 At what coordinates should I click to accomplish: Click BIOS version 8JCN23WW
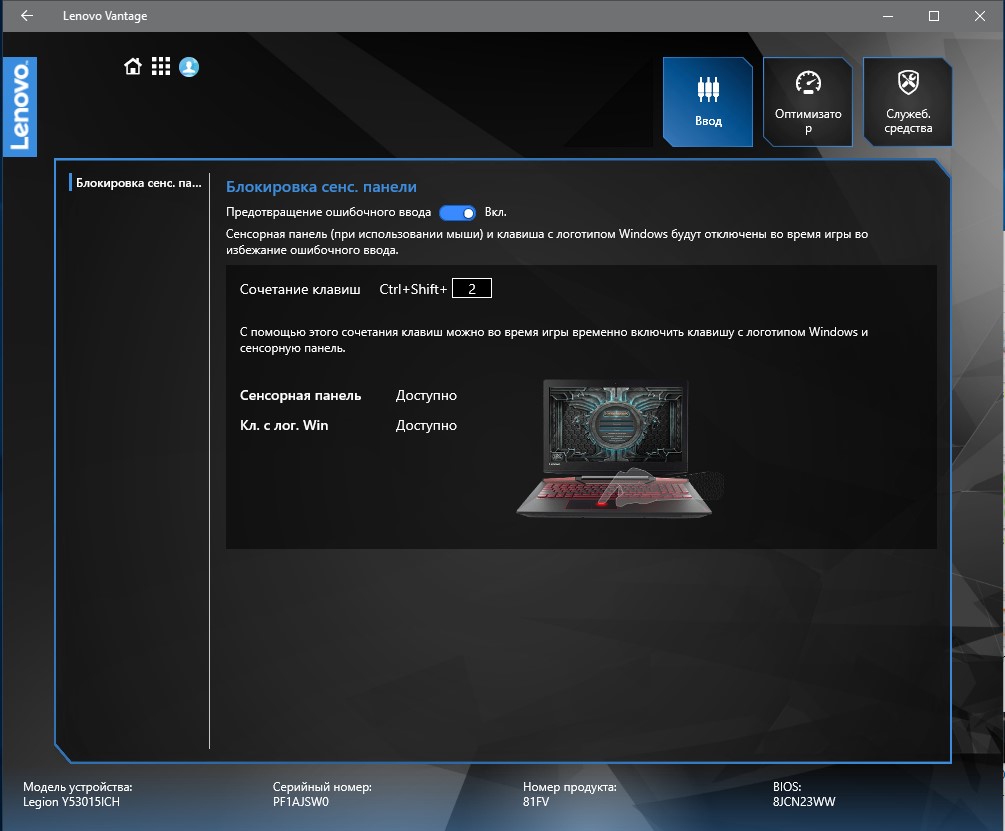804,802
